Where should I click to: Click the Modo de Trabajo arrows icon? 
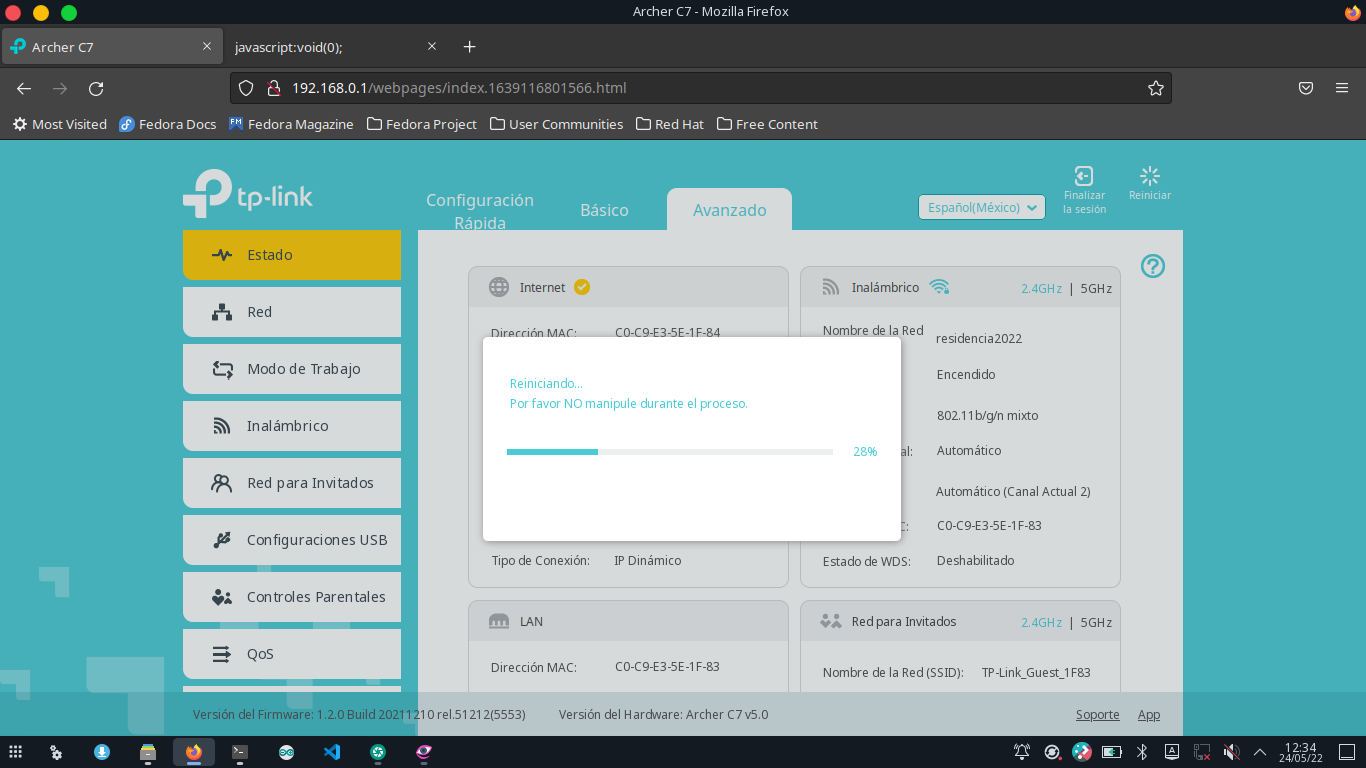tap(222, 369)
